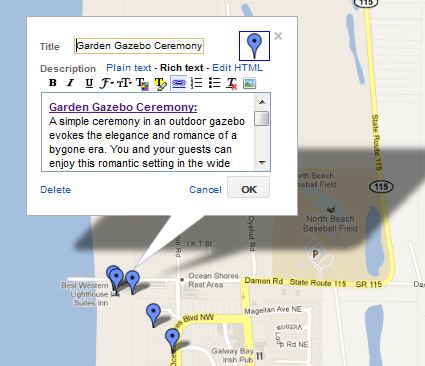Click the description scrollbar down arrow

click(x=262, y=163)
